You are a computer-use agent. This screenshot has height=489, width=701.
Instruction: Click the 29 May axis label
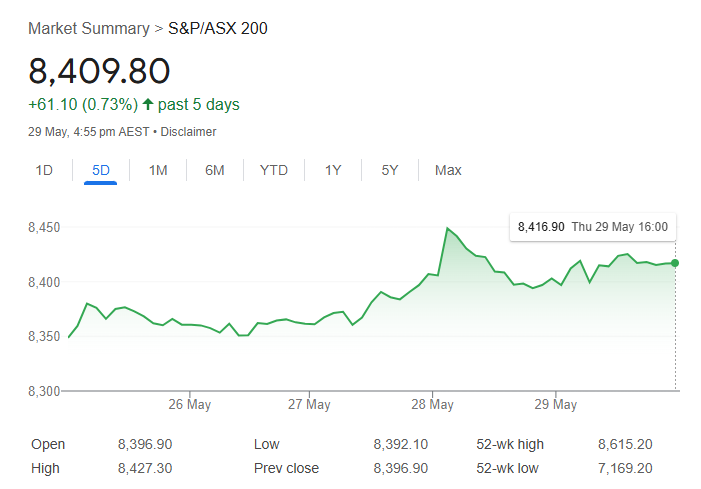(556, 405)
